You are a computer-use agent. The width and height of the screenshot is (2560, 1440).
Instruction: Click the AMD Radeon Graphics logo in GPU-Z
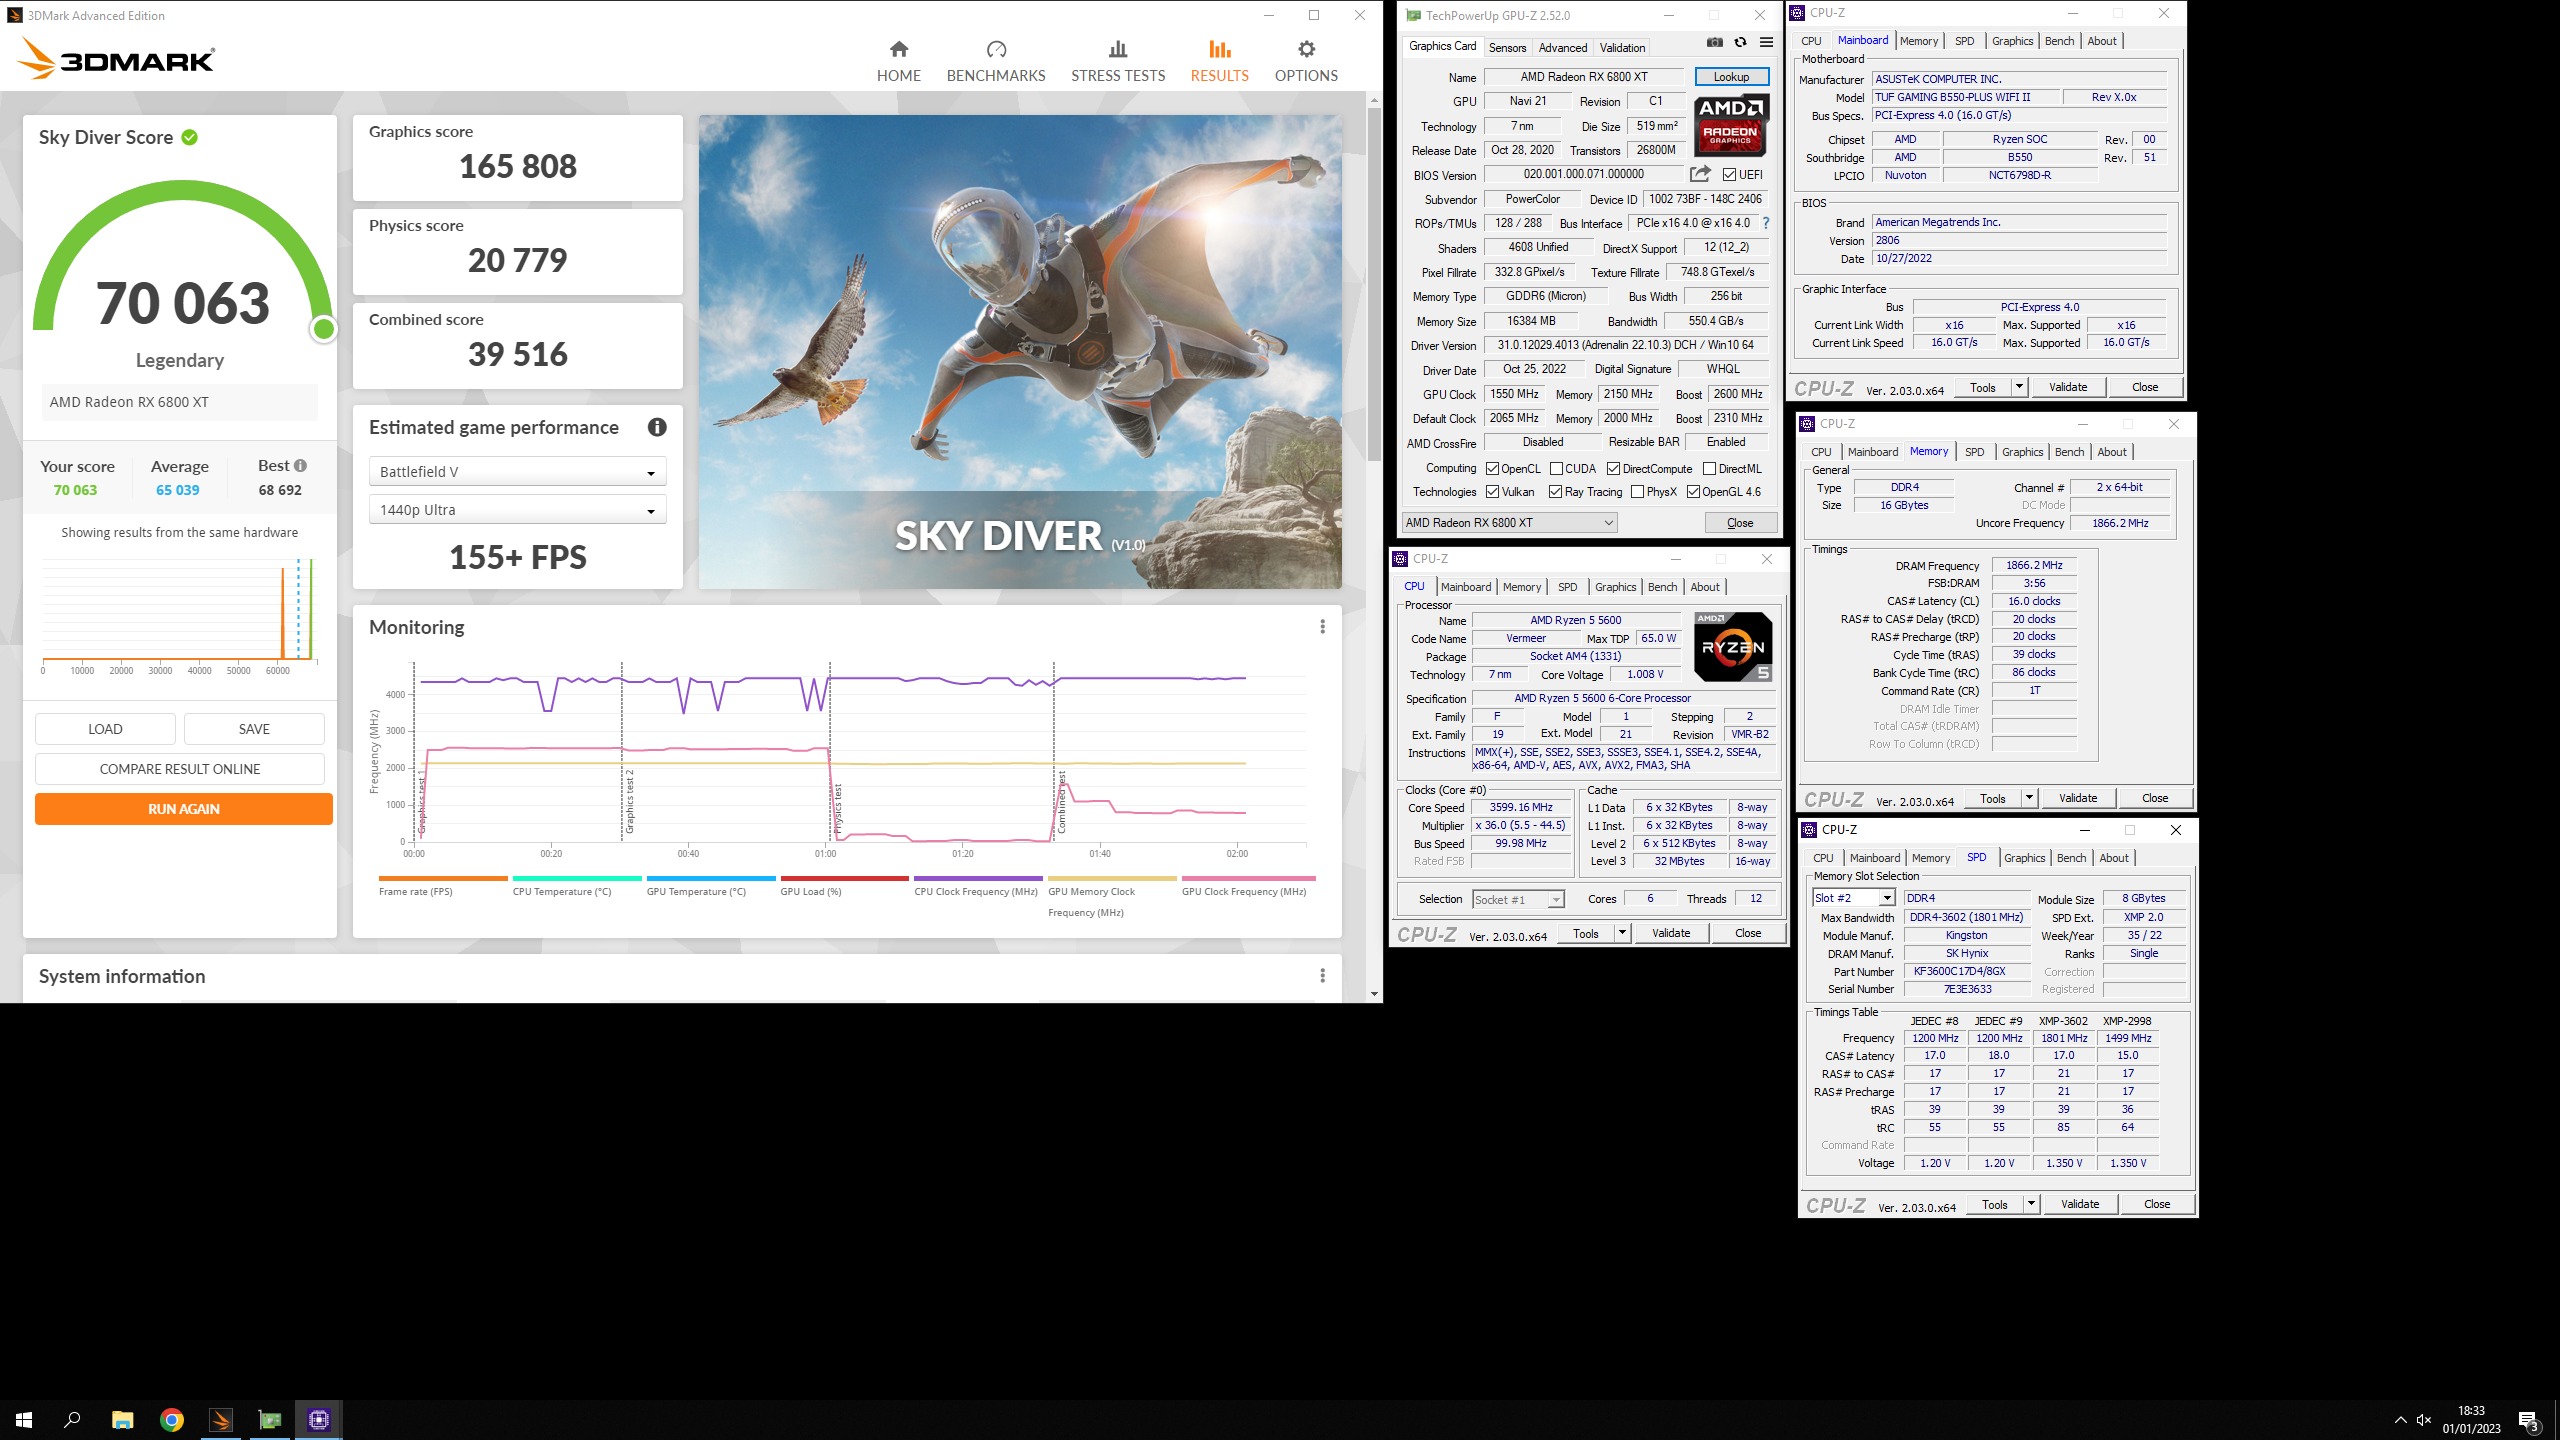[x=1731, y=125]
